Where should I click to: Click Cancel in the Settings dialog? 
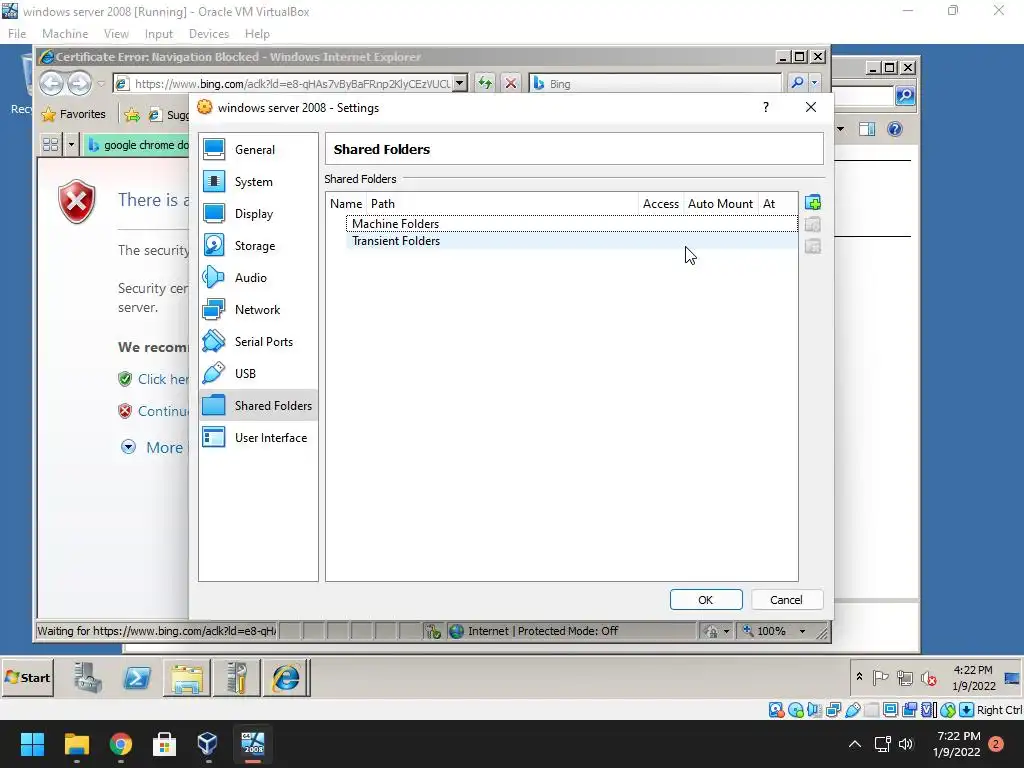[786, 600]
